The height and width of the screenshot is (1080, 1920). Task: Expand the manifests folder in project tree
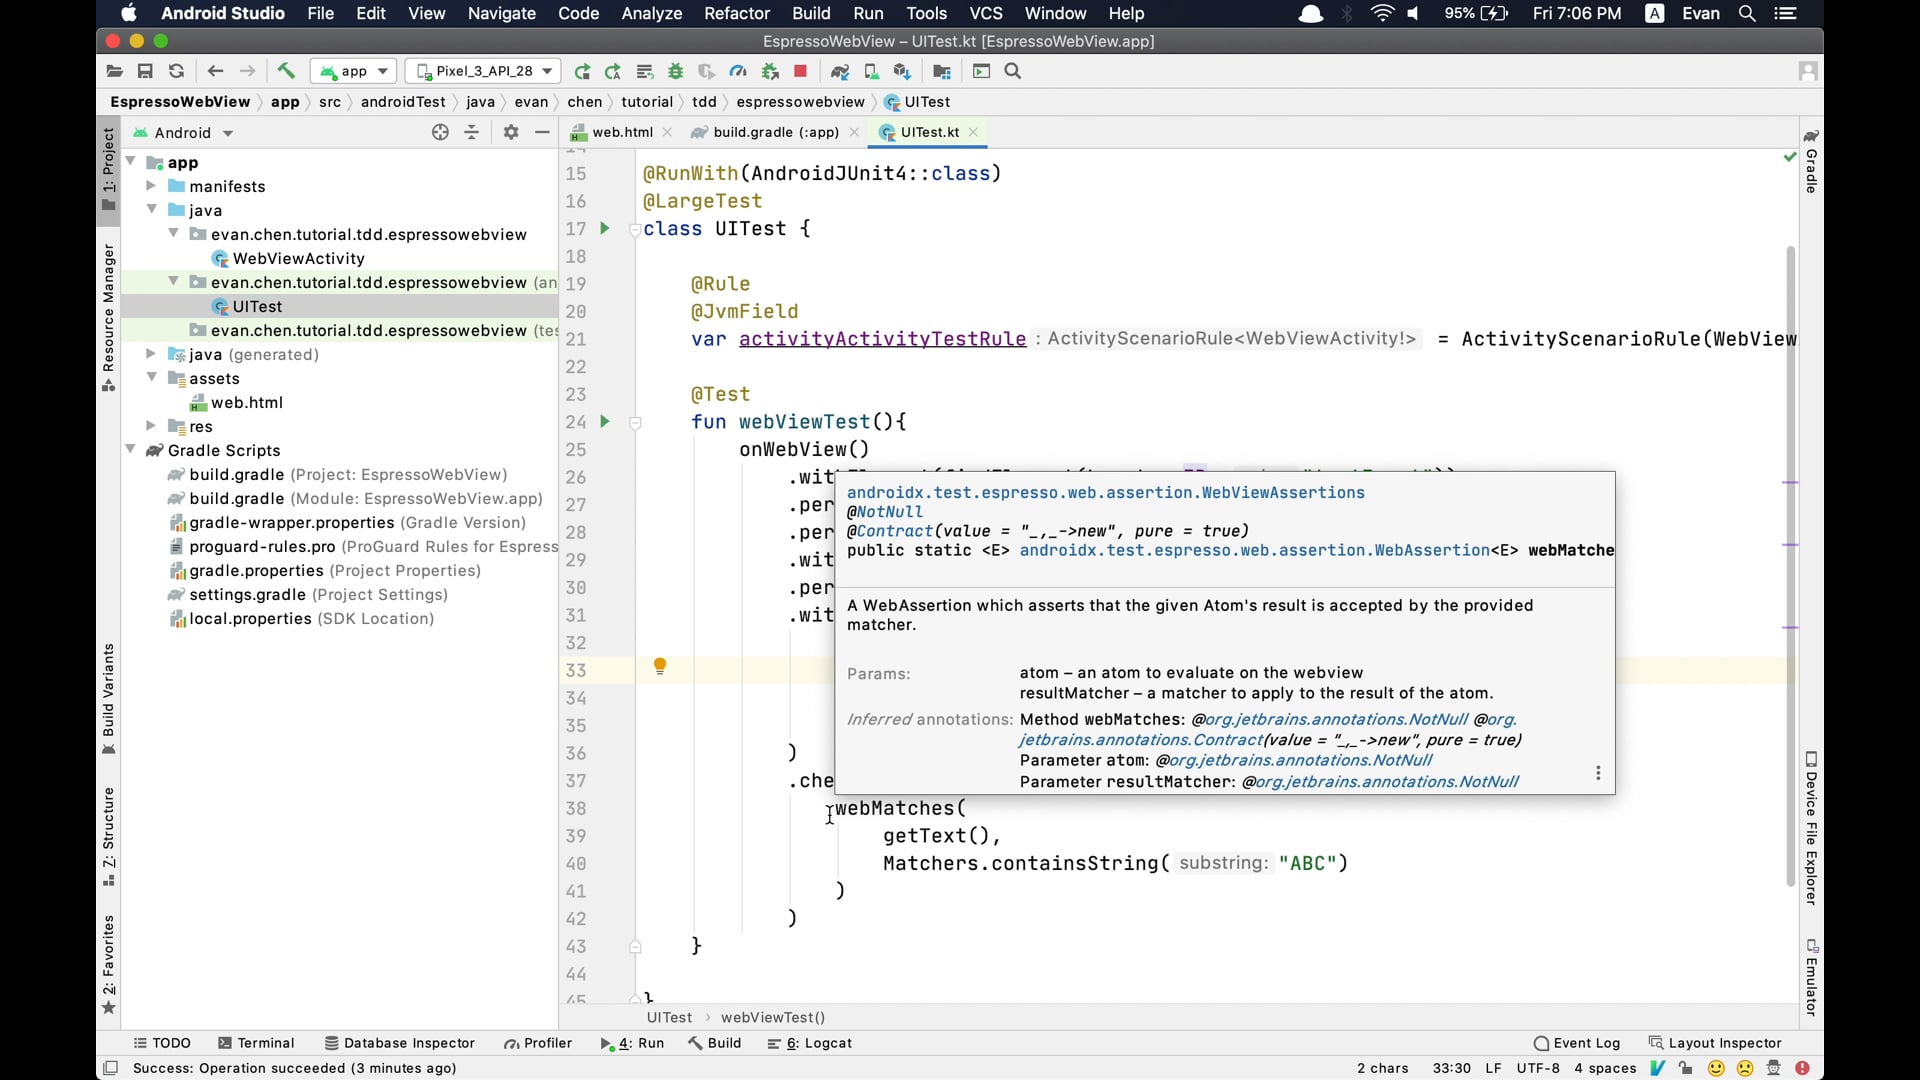[151, 186]
